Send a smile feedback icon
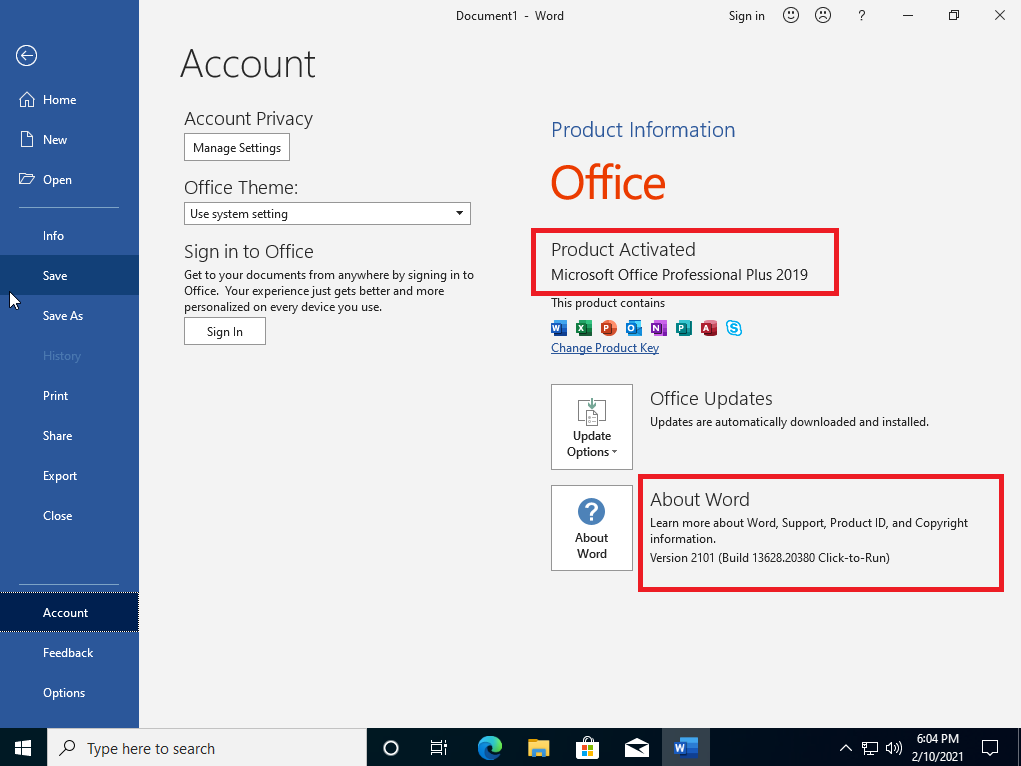This screenshot has width=1021, height=766. [790, 16]
